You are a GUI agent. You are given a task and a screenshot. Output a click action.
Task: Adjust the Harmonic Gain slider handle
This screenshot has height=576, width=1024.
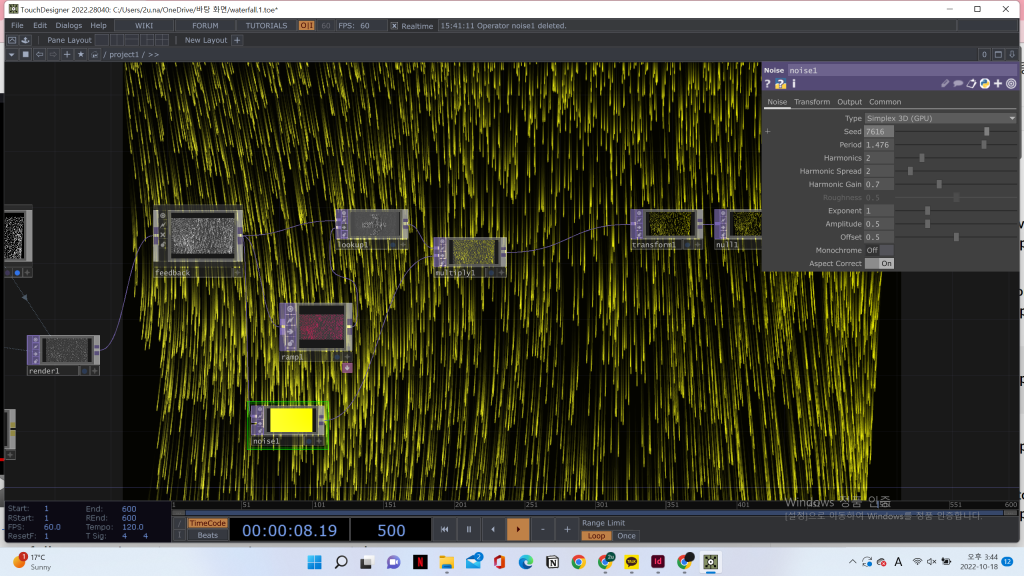pyautogui.click(x=939, y=184)
